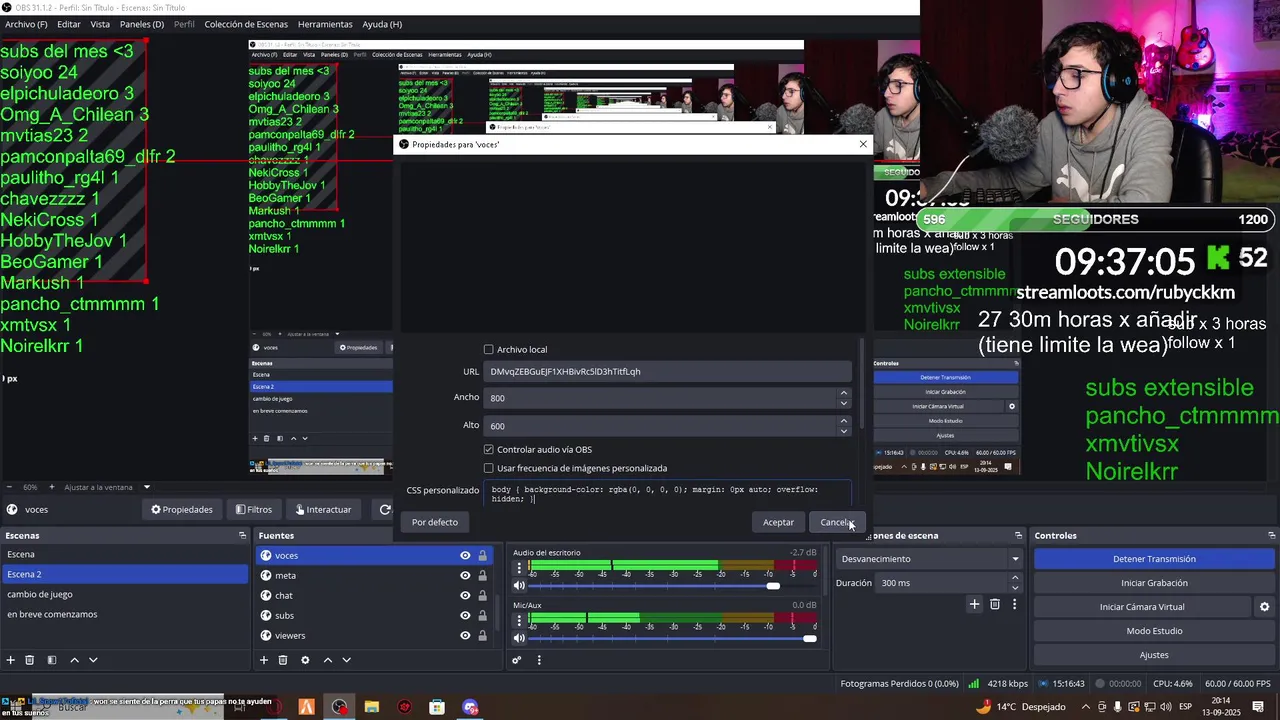Image resolution: width=1280 pixels, height=720 pixels.
Task: Open scene filters icon in Escenas toolbar
Action: [52, 660]
